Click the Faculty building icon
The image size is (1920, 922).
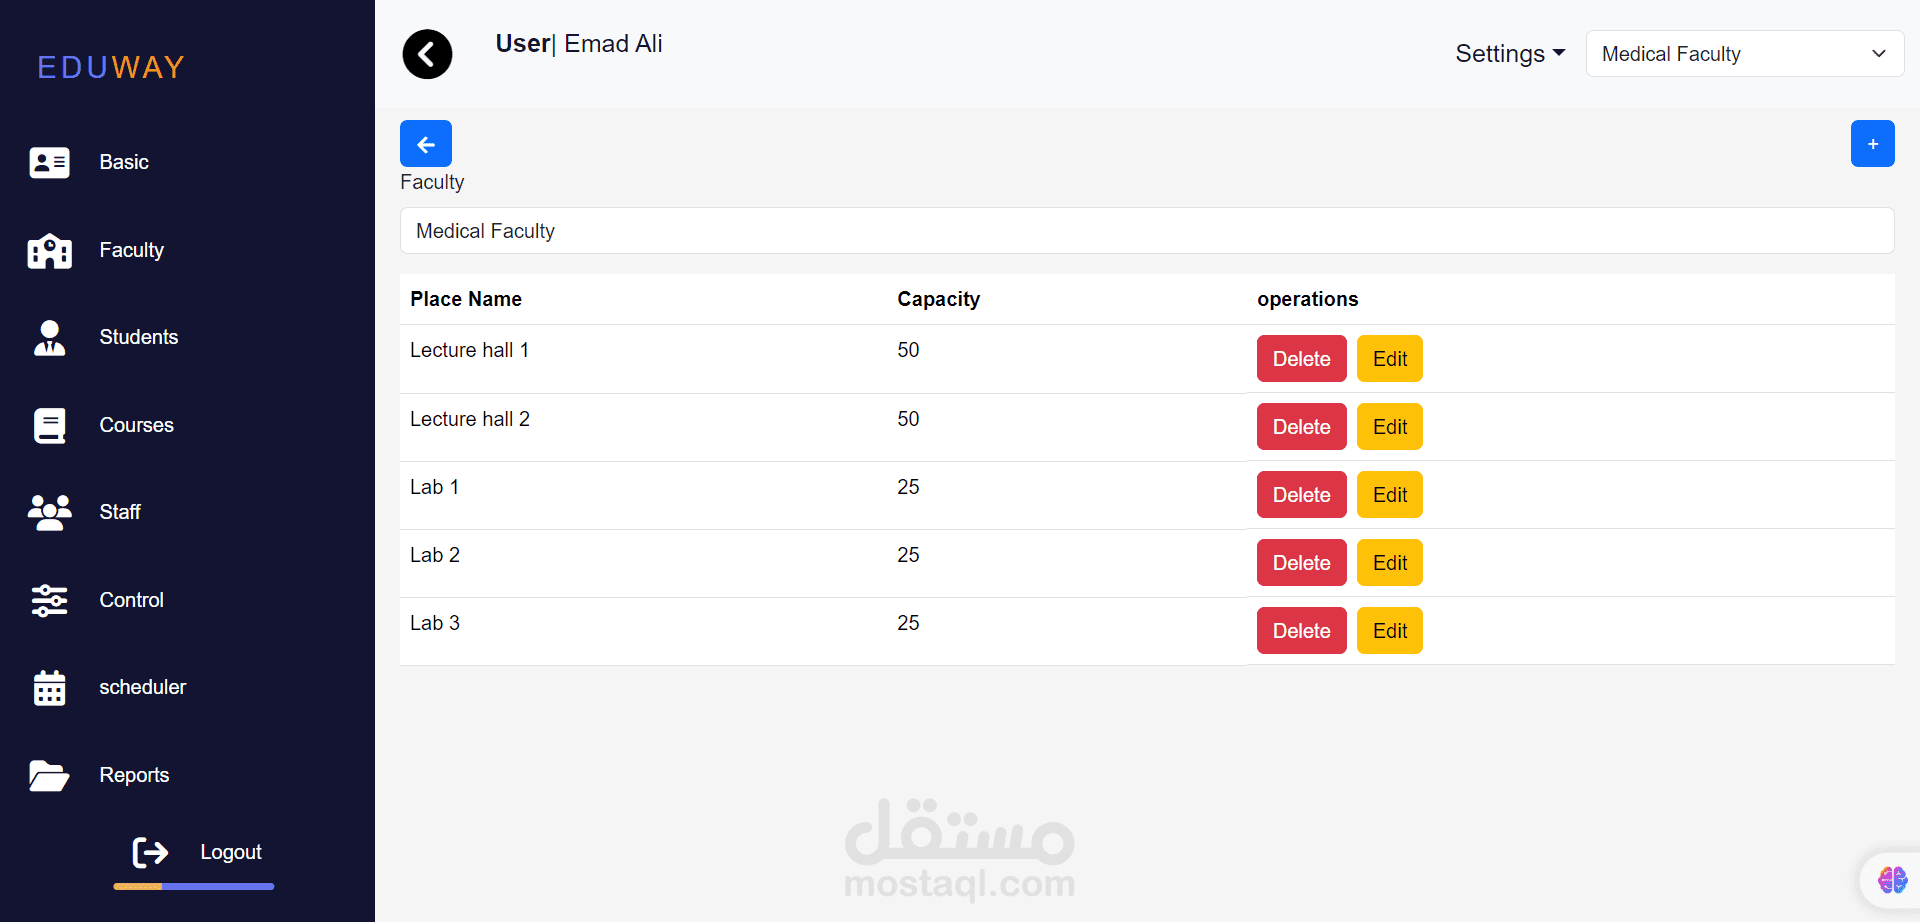click(49, 250)
